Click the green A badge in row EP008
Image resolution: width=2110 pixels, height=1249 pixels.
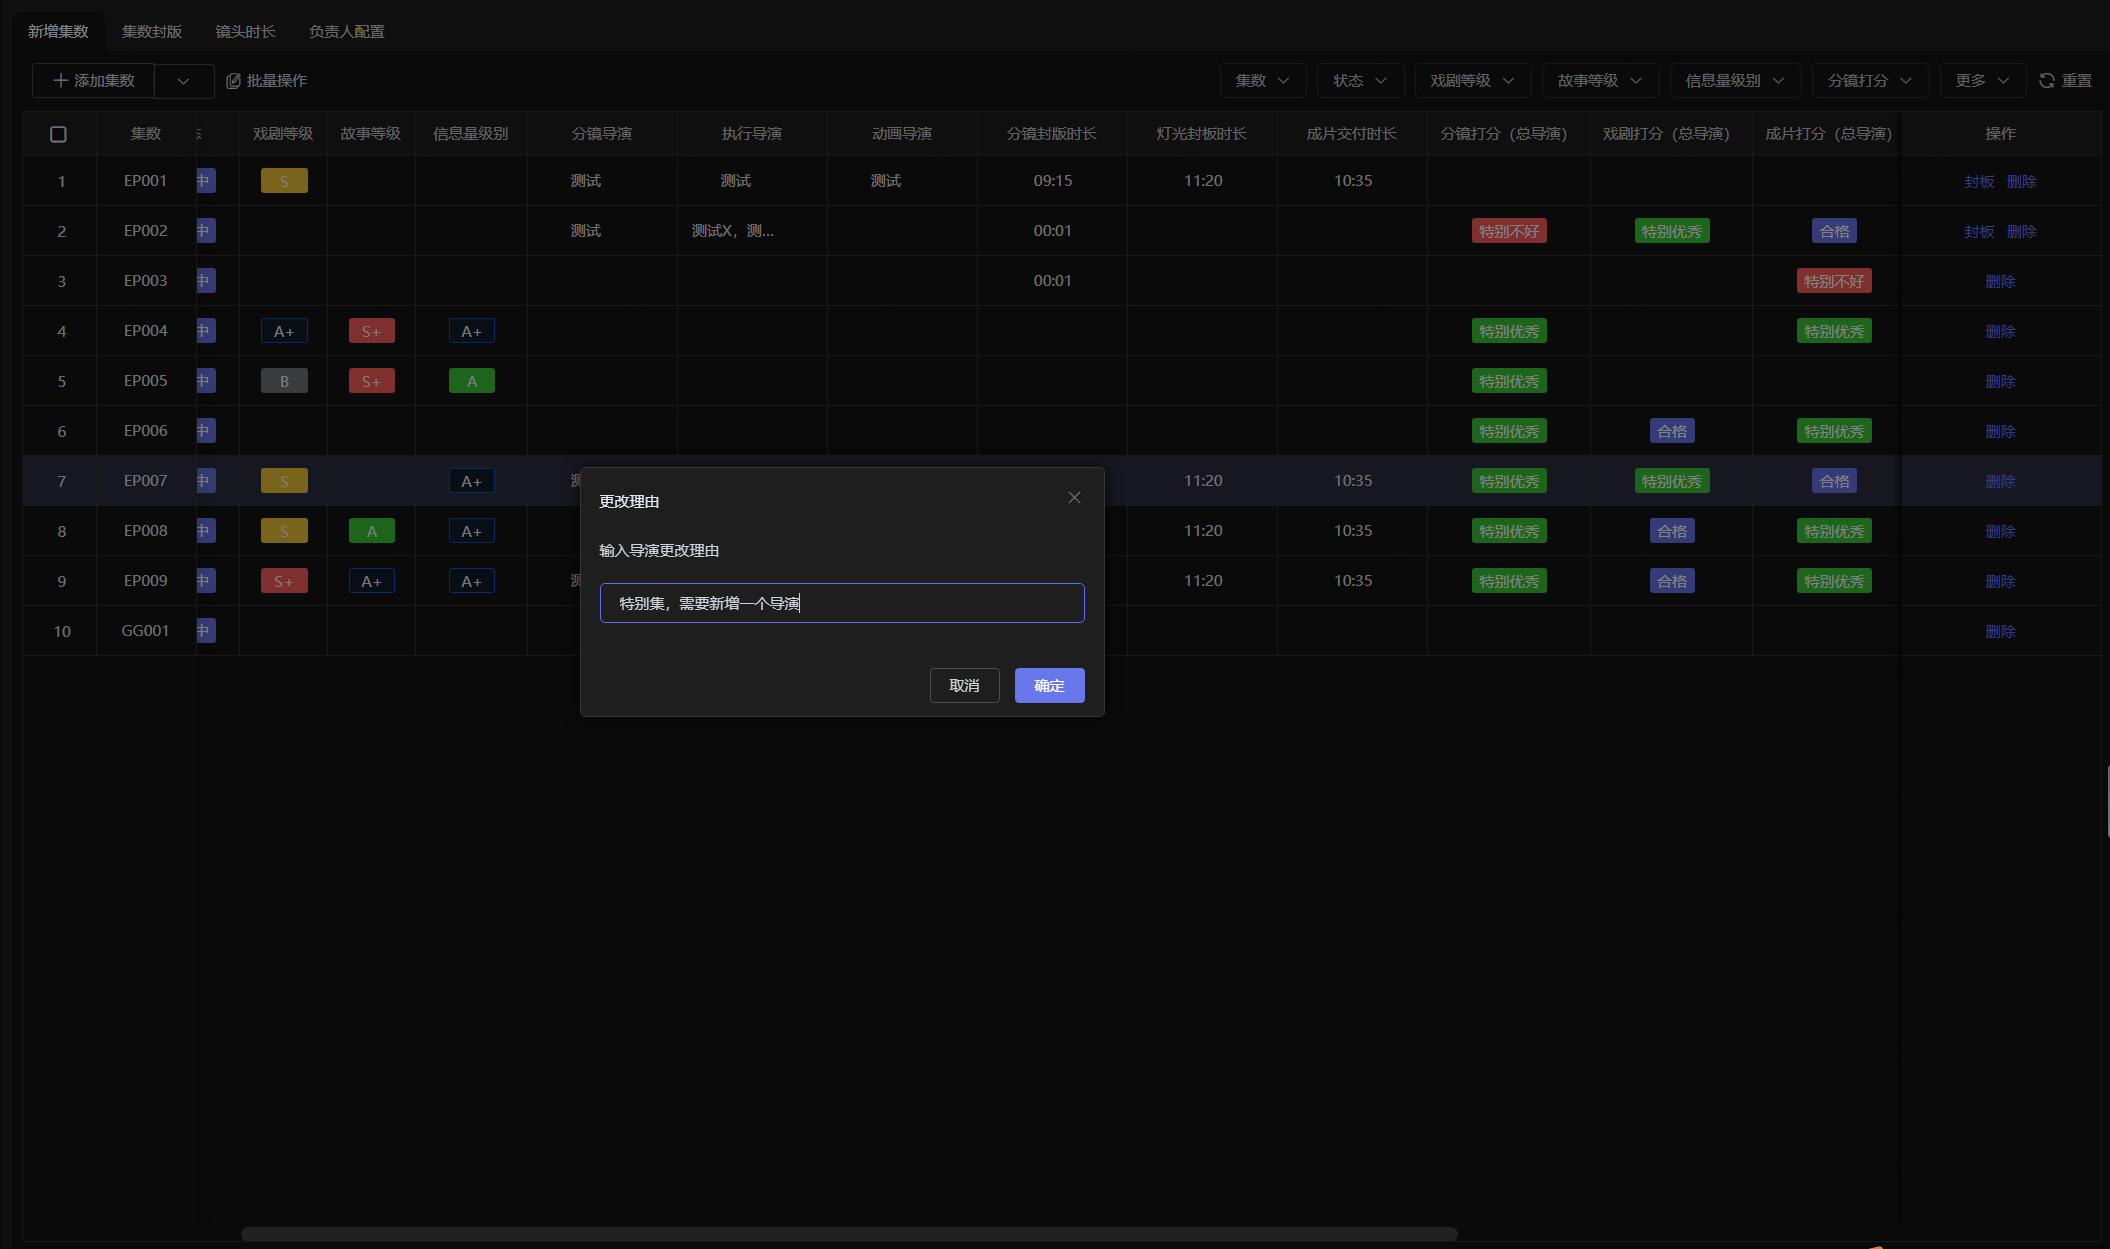pos(371,531)
